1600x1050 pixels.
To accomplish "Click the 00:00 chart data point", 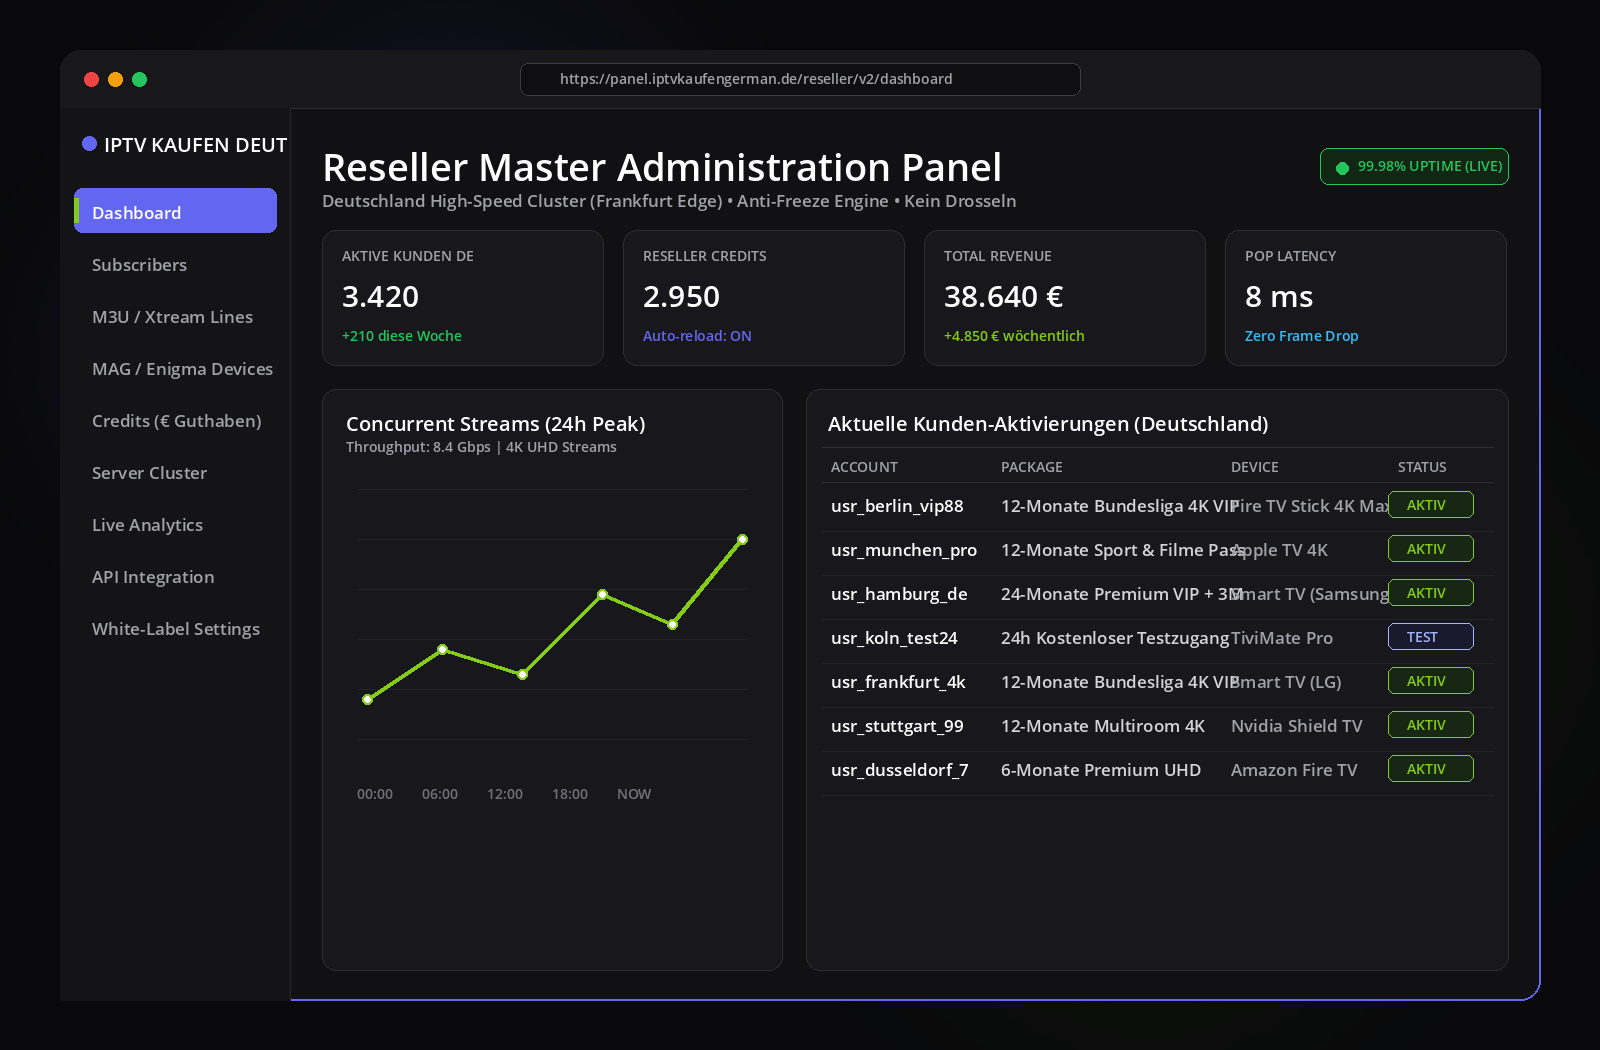I will pyautogui.click(x=367, y=700).
